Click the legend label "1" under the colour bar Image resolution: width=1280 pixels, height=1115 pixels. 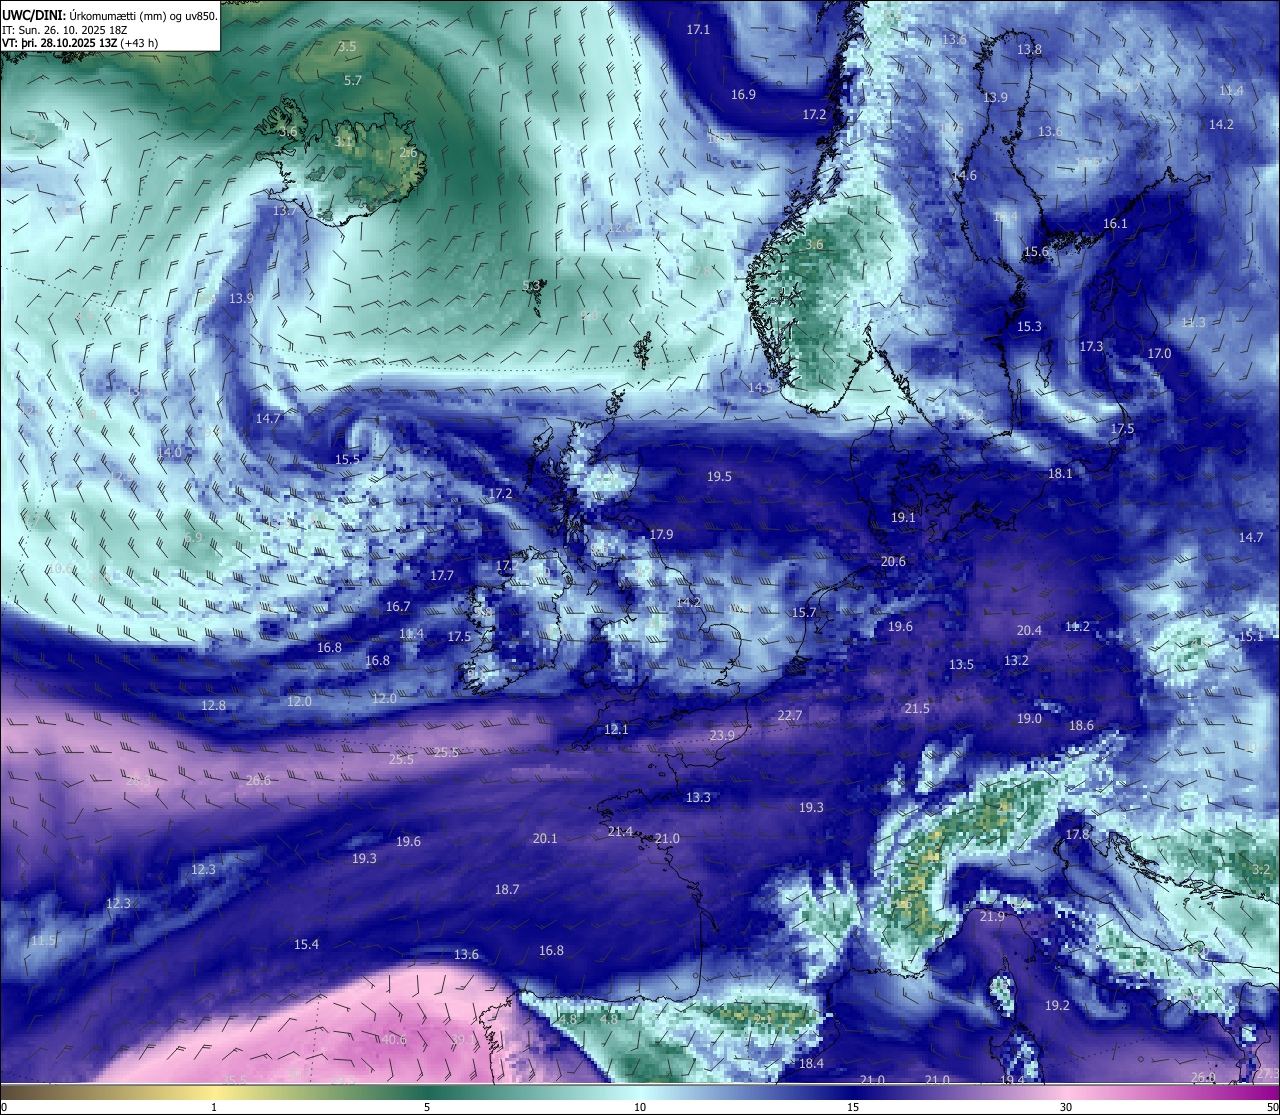click(214, 1107)
